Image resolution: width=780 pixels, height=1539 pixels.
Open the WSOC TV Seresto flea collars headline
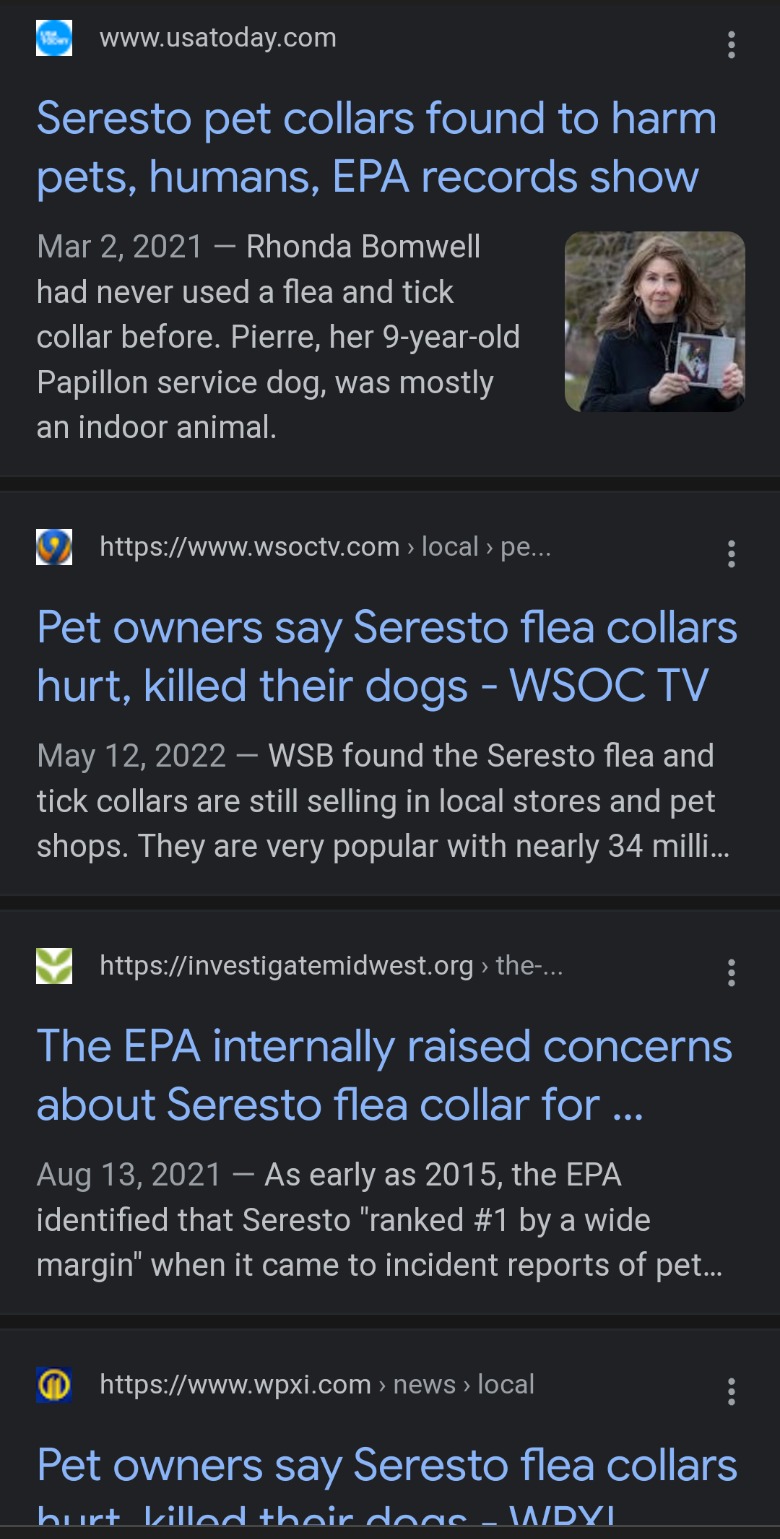coord(386,657)
